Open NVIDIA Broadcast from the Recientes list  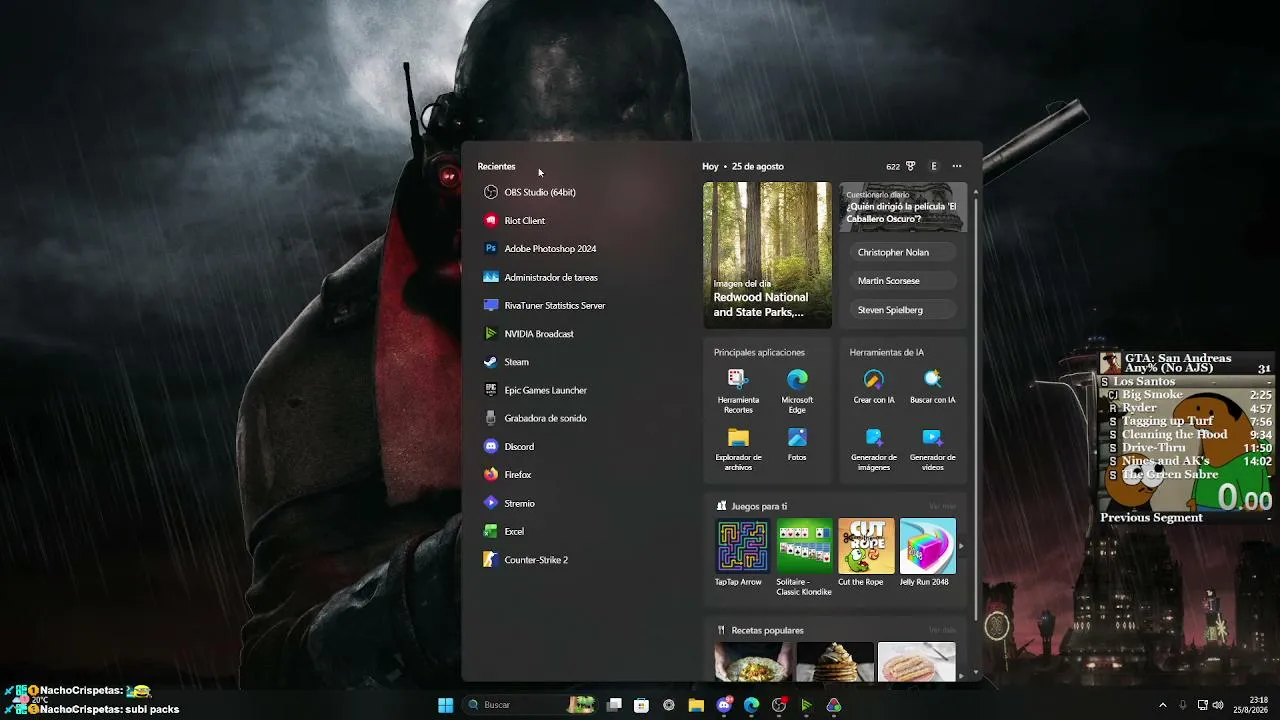(x=530, y=334)
